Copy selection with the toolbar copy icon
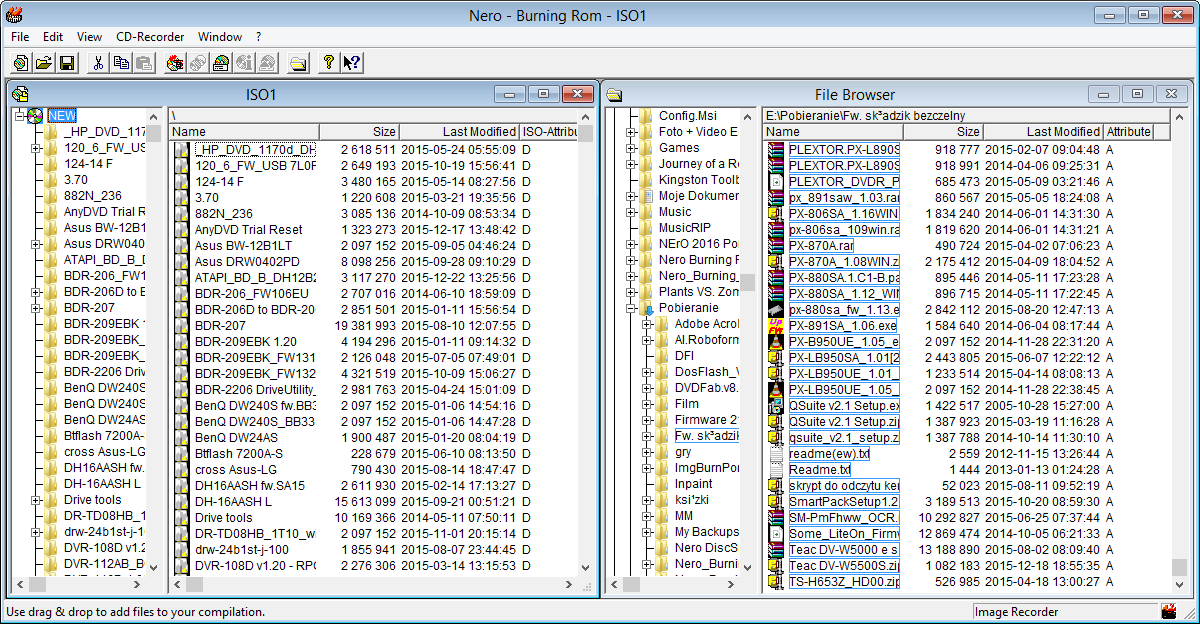Screen dimensions: 1200x624 [121, 63]
